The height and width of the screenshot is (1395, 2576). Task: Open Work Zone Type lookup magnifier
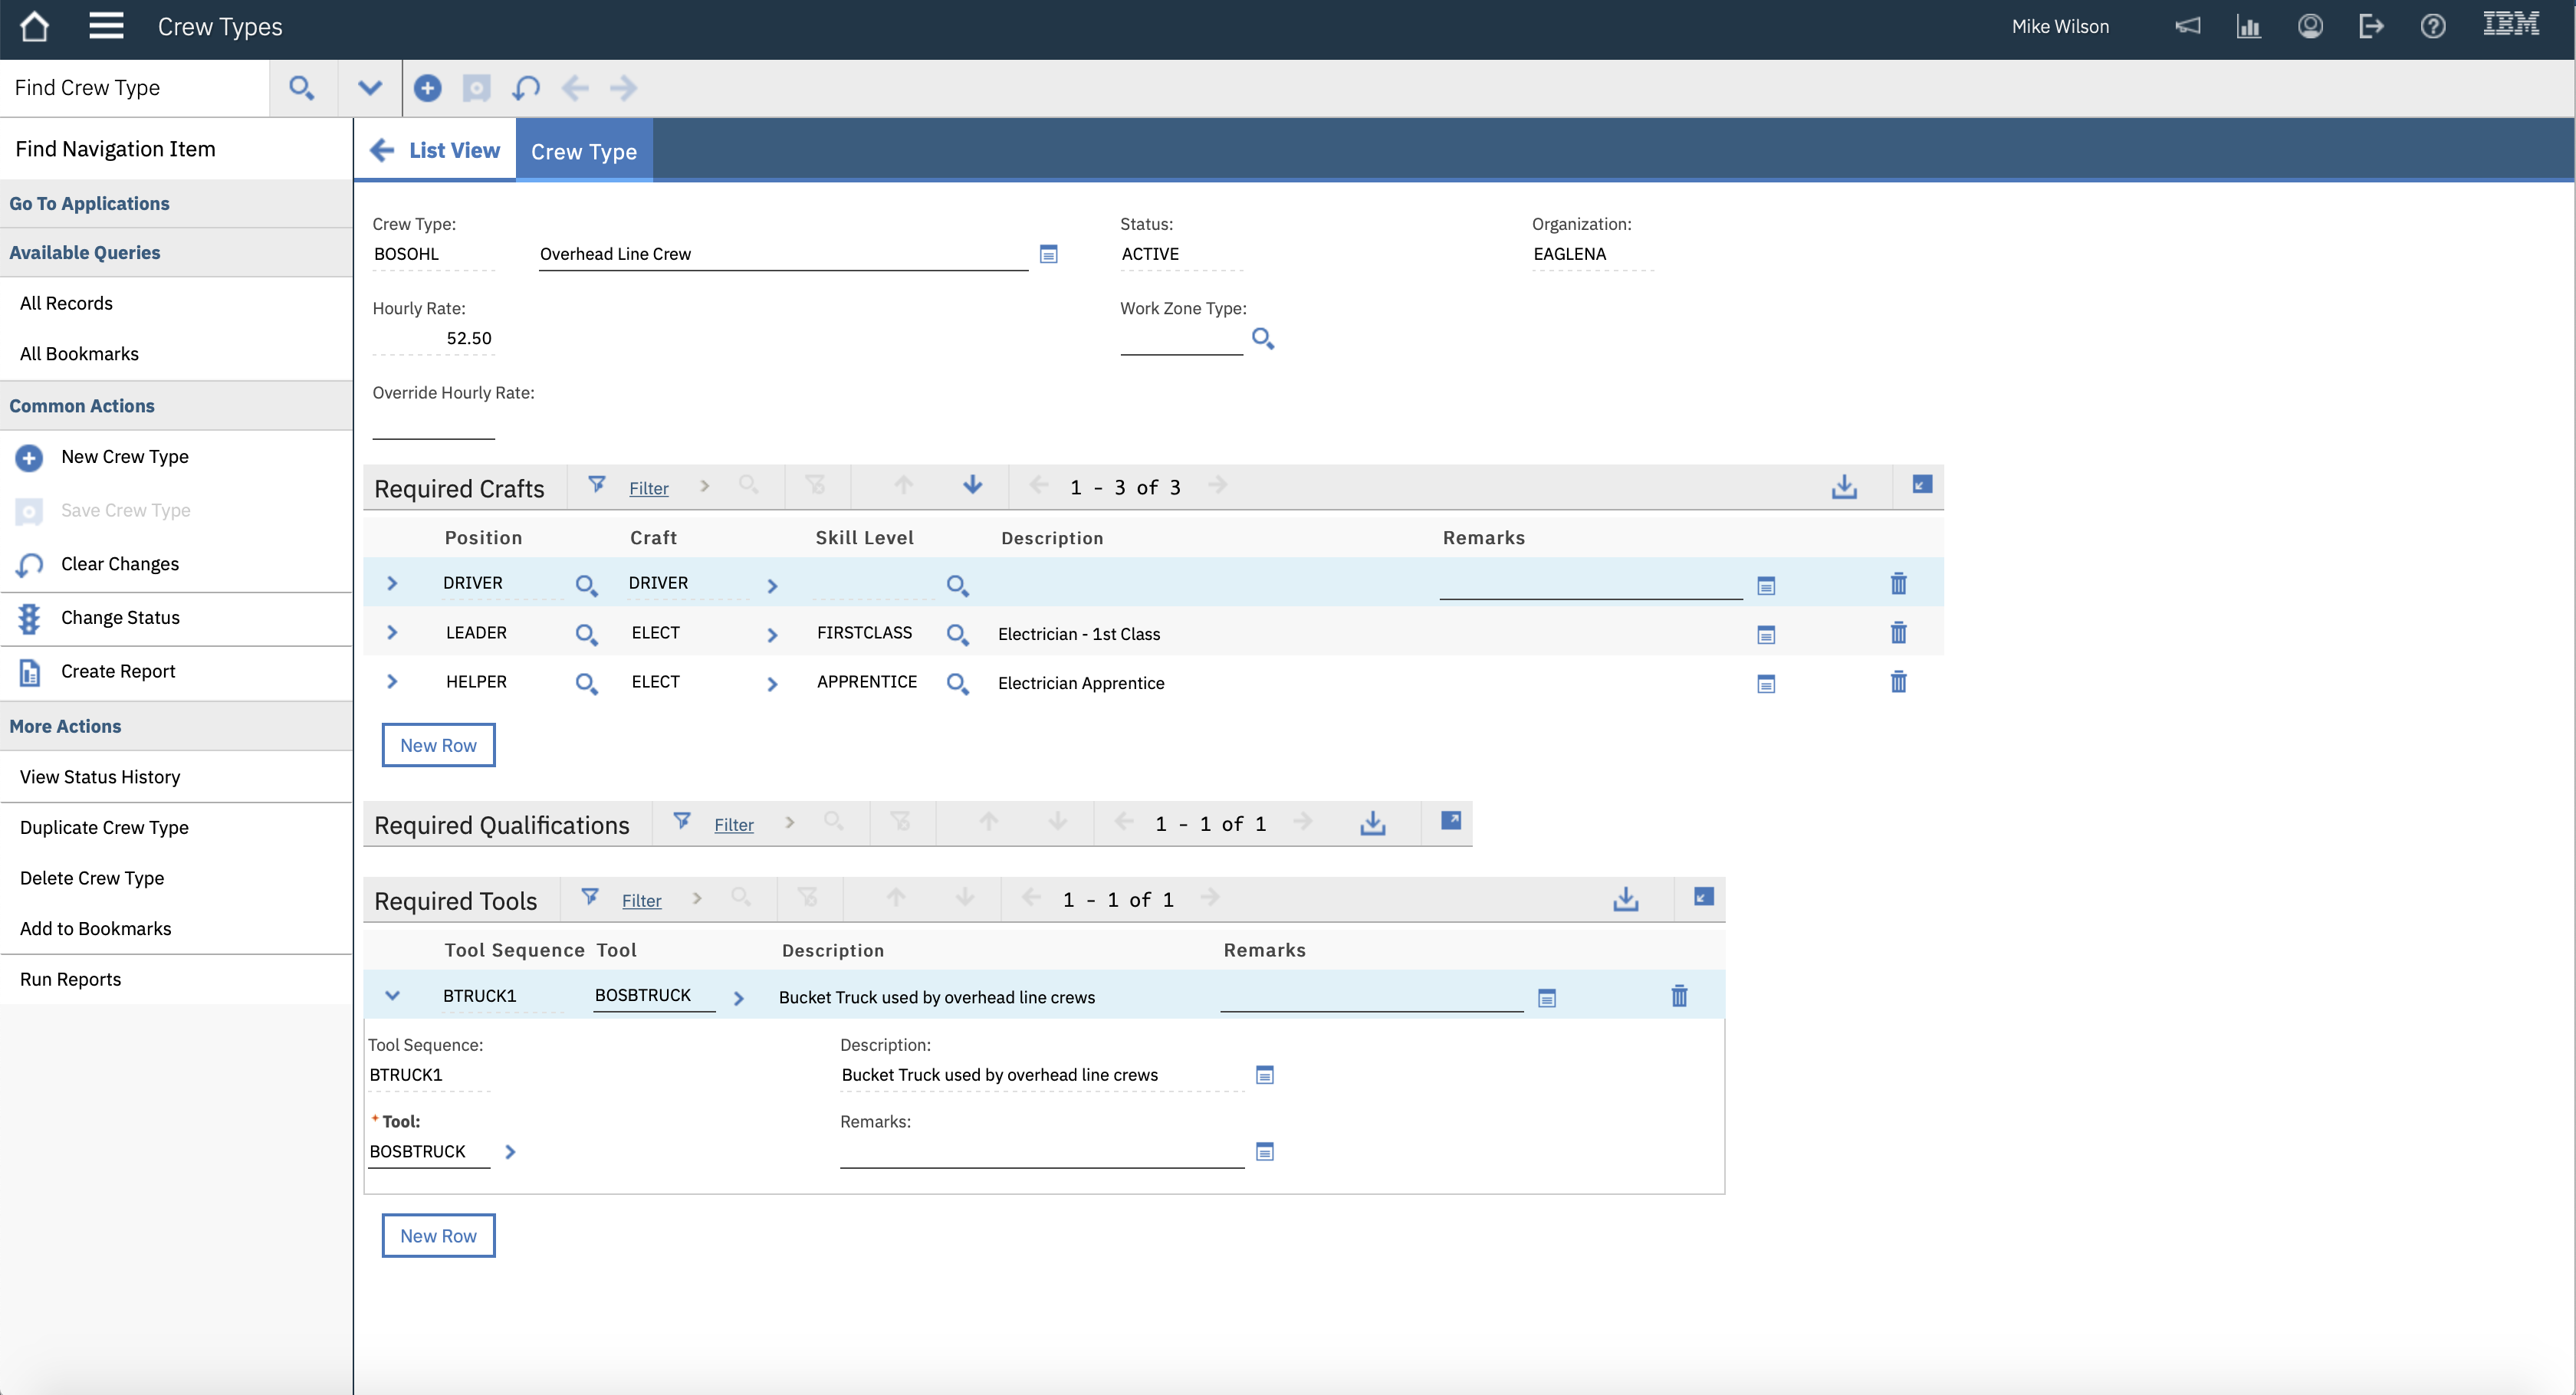pos(1262,339)
